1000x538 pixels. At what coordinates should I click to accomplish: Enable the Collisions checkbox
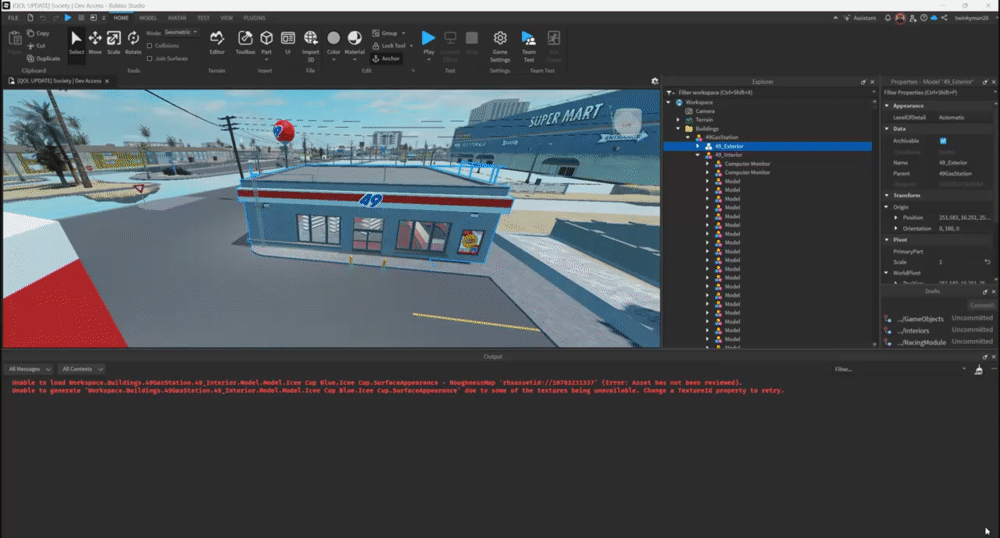(x=150, y=45)
